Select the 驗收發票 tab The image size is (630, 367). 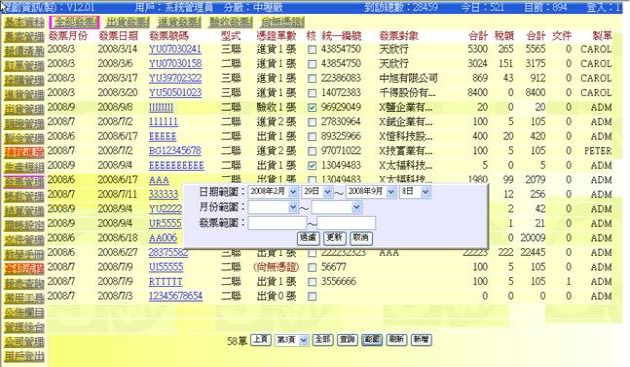(231, 22)
